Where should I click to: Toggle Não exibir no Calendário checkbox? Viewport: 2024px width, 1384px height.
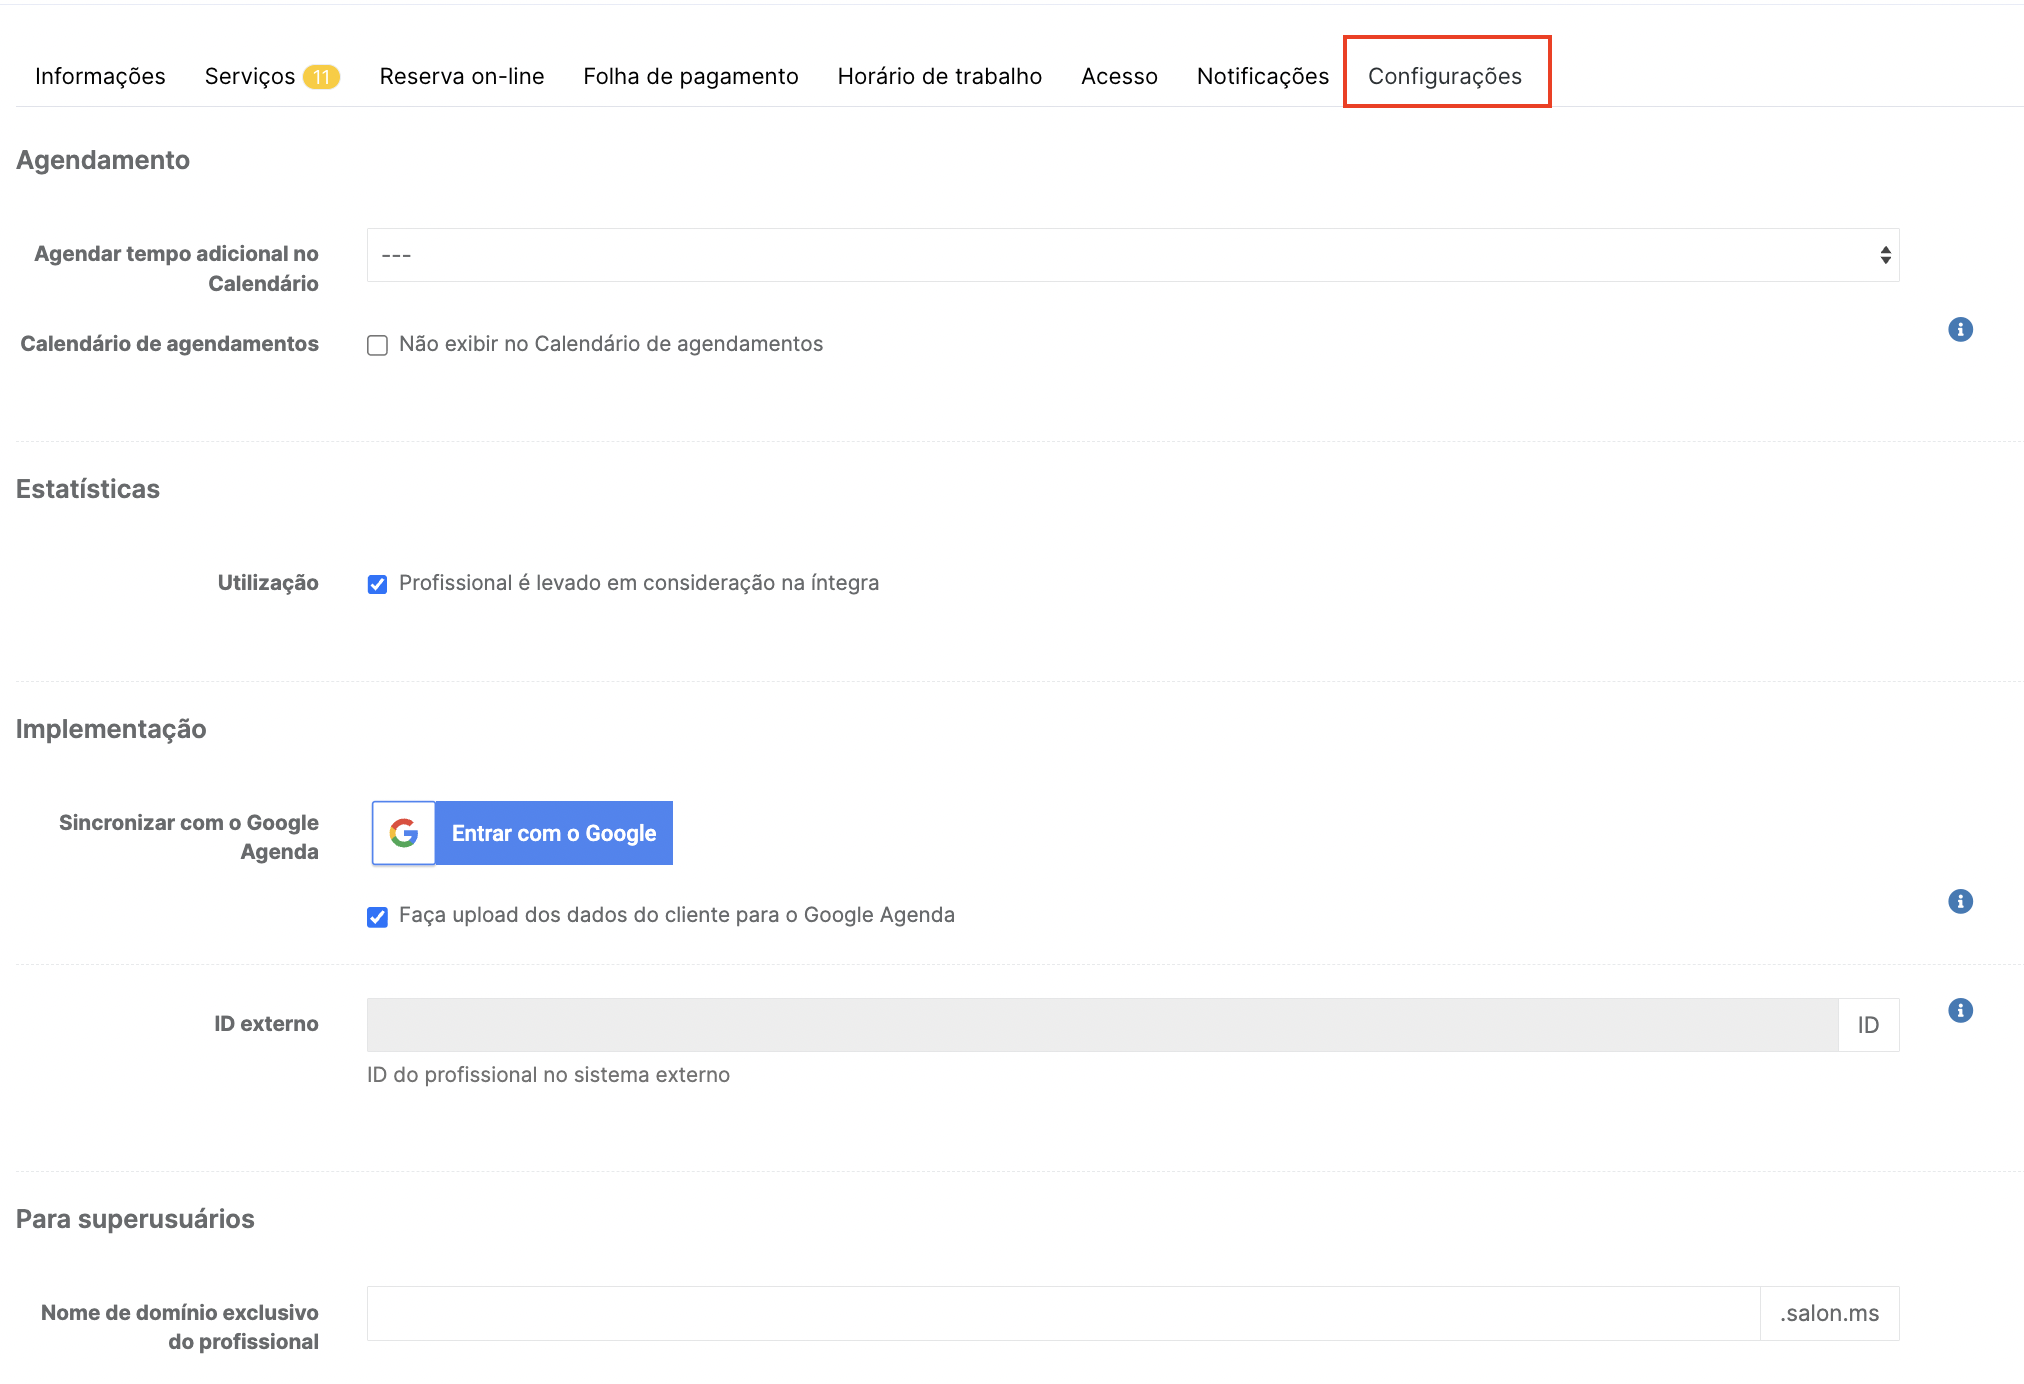(x=377, y=345)
